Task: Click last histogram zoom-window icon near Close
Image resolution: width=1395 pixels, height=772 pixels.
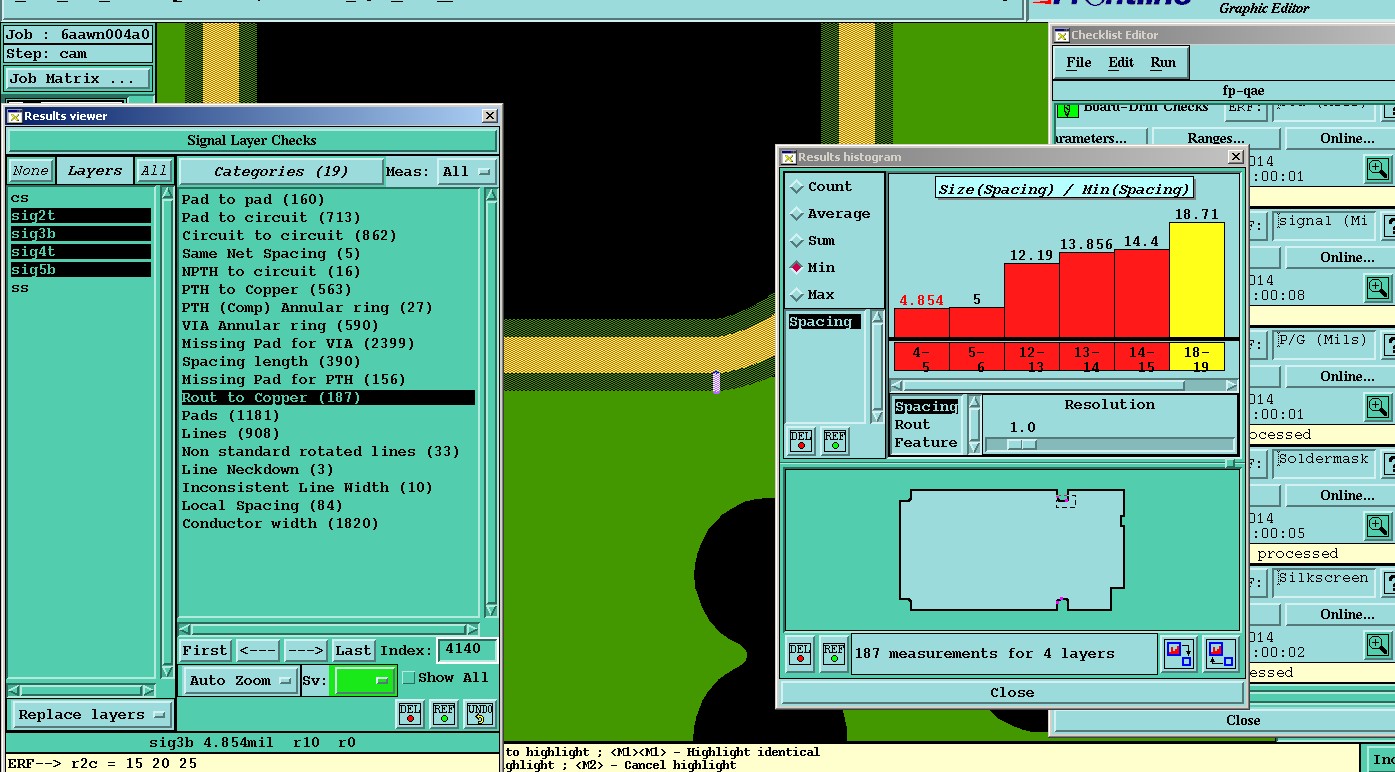Action: pyautogui.click(x=1221, y=654)
